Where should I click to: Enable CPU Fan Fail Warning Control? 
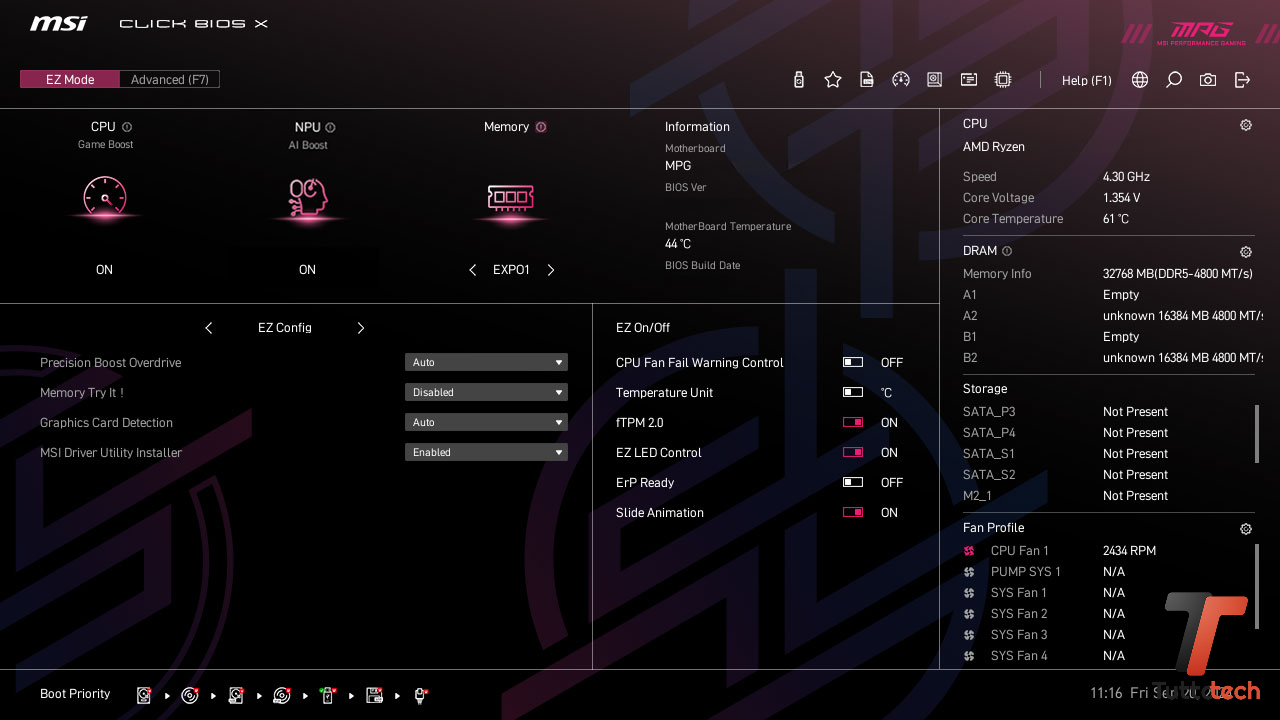point(853,363)
